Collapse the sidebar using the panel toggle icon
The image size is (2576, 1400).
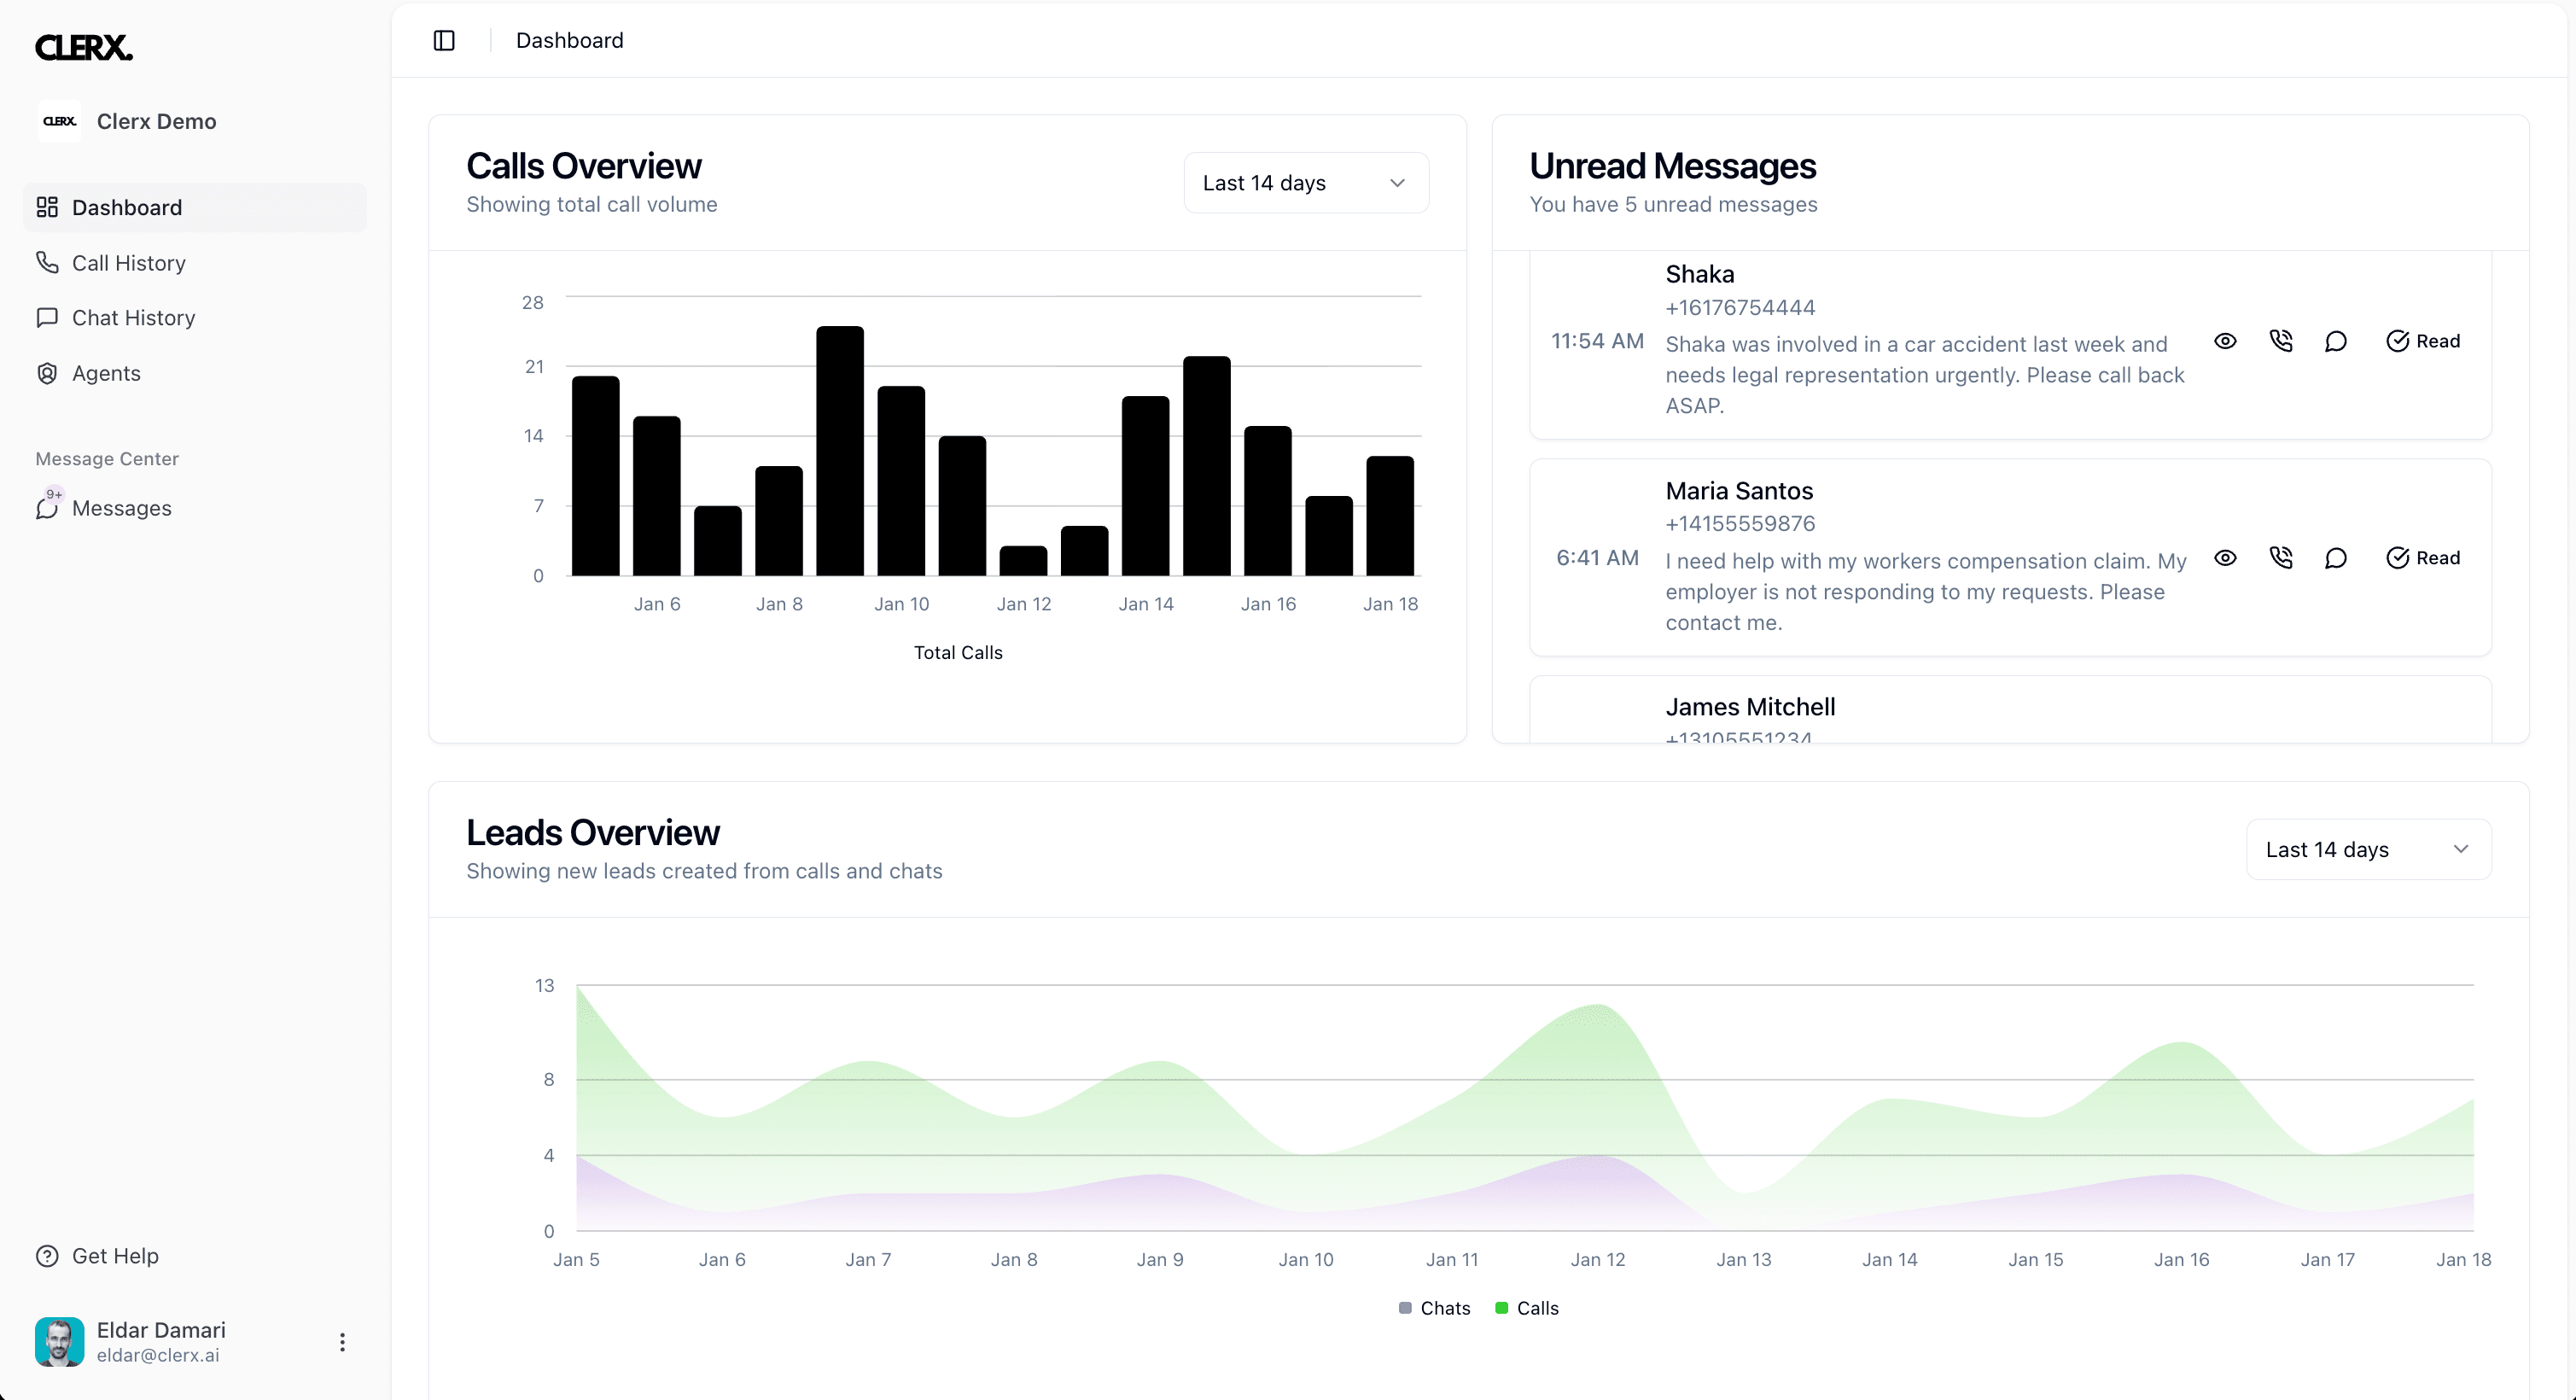coord(444,40)
